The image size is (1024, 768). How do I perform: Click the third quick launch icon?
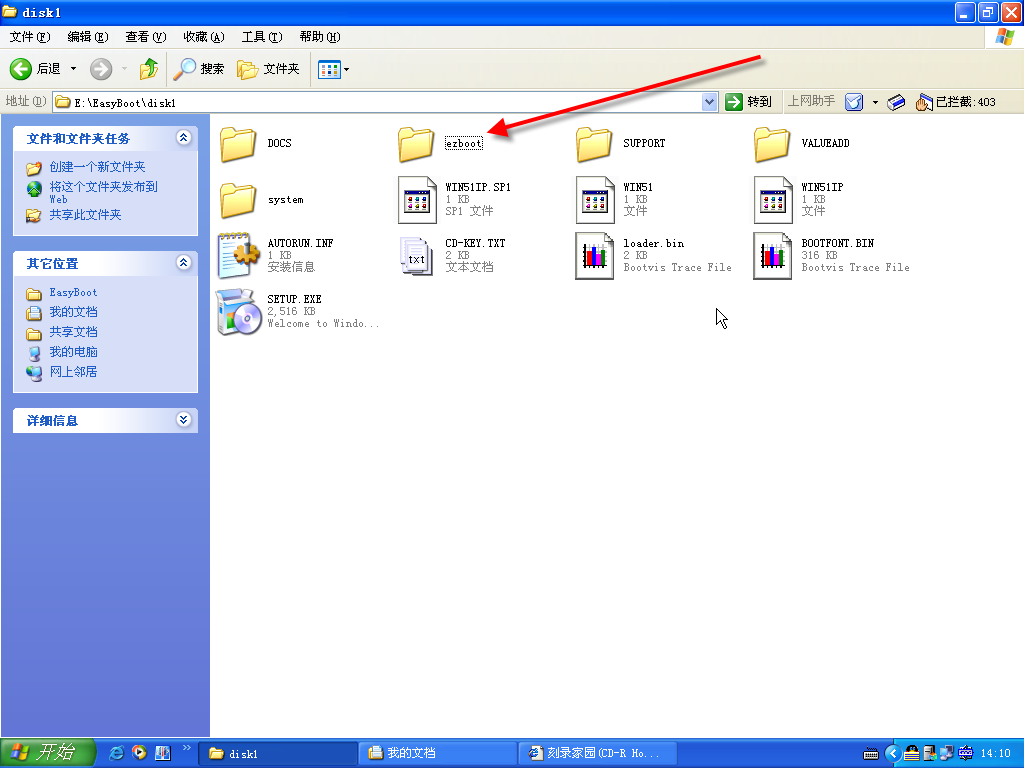pos(163,753)
